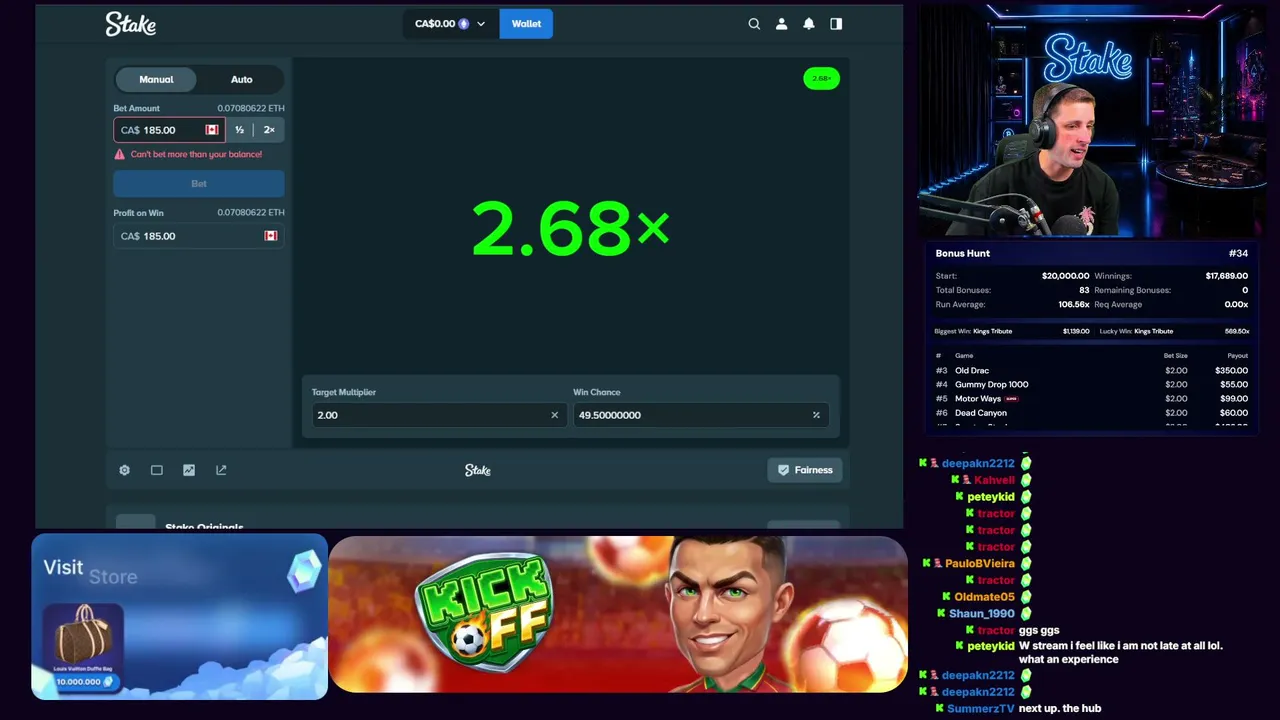The image size is (1280, 720).
Task: Click the Bonus Hunt title
Action: click(962, 253)
